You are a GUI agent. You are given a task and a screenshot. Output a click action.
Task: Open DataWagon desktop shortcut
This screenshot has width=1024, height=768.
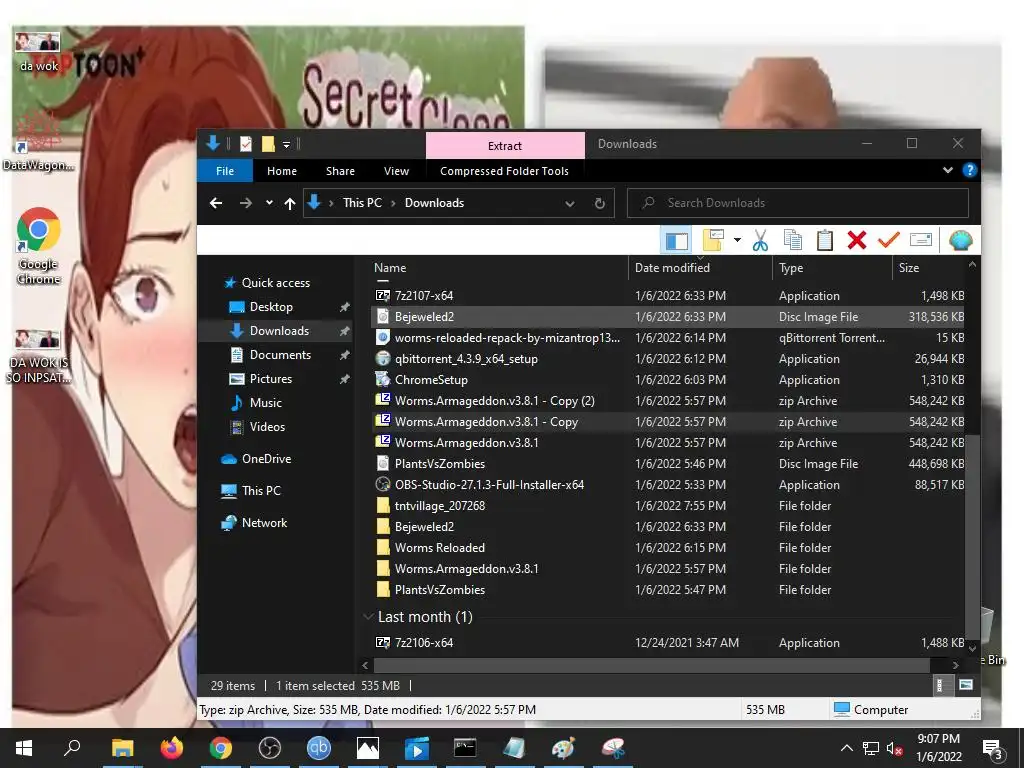click(x=38, y=140)
